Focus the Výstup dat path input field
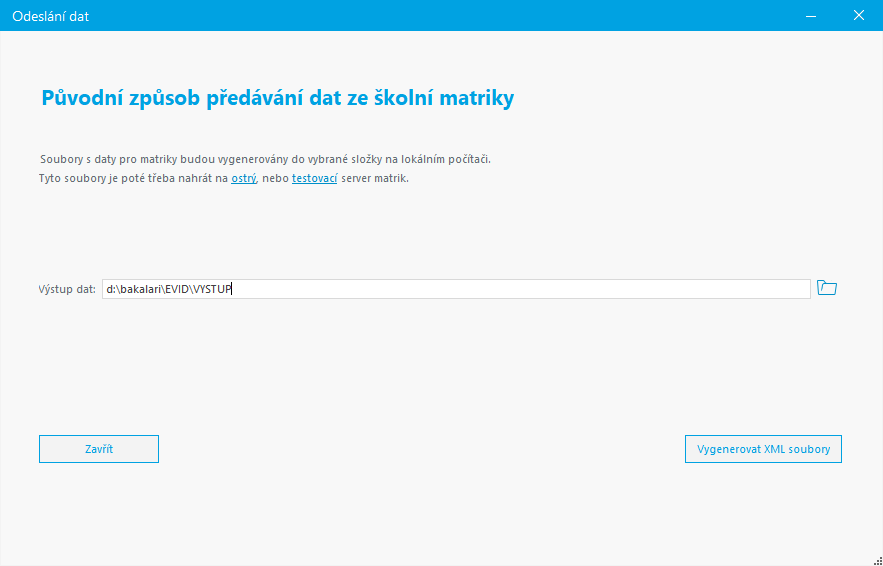The height and width of the screenshot is (566, 883). (x=456, y=289)
